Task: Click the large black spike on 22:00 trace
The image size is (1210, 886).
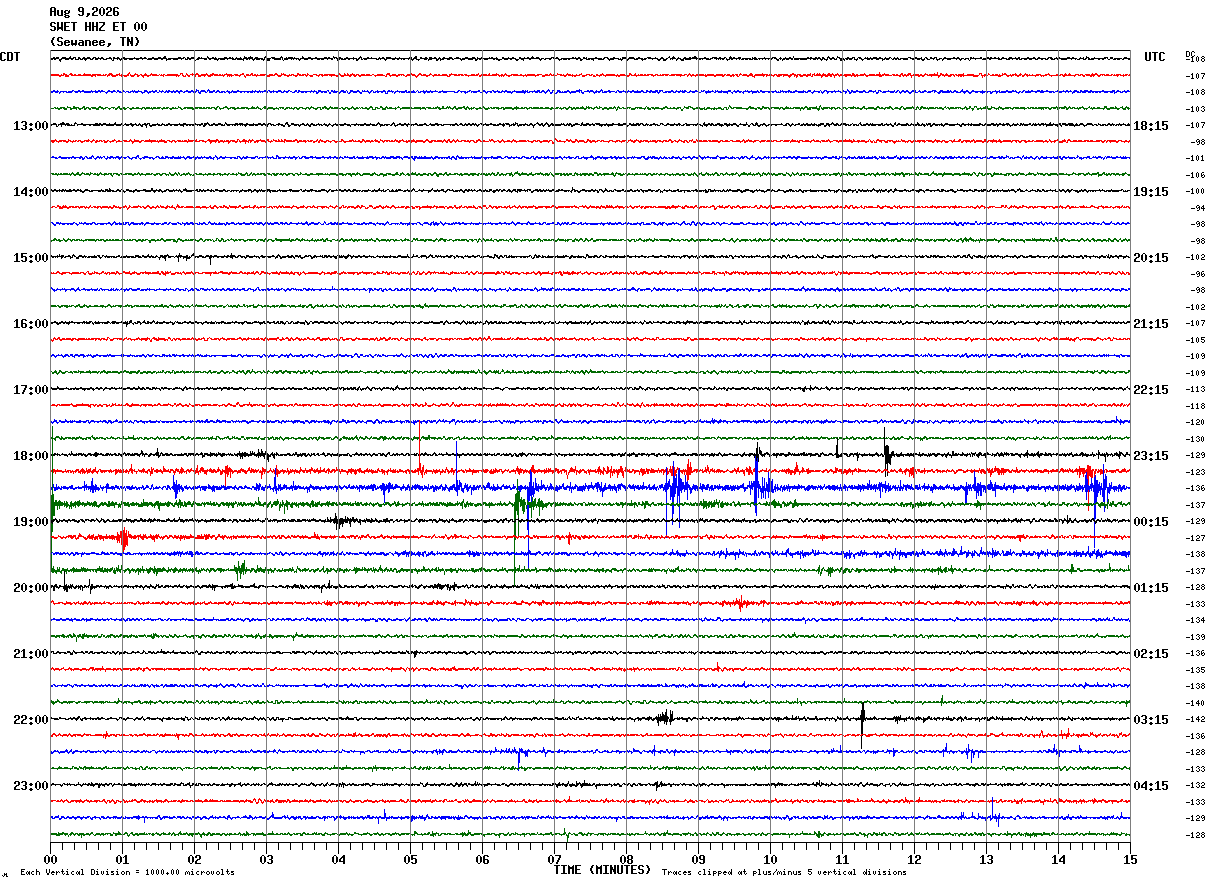Action: pos(862,722)
